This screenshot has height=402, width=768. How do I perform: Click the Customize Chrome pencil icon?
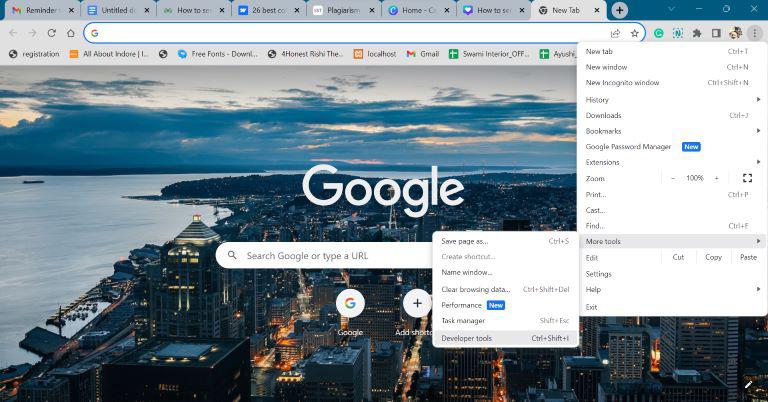[748, 384]
